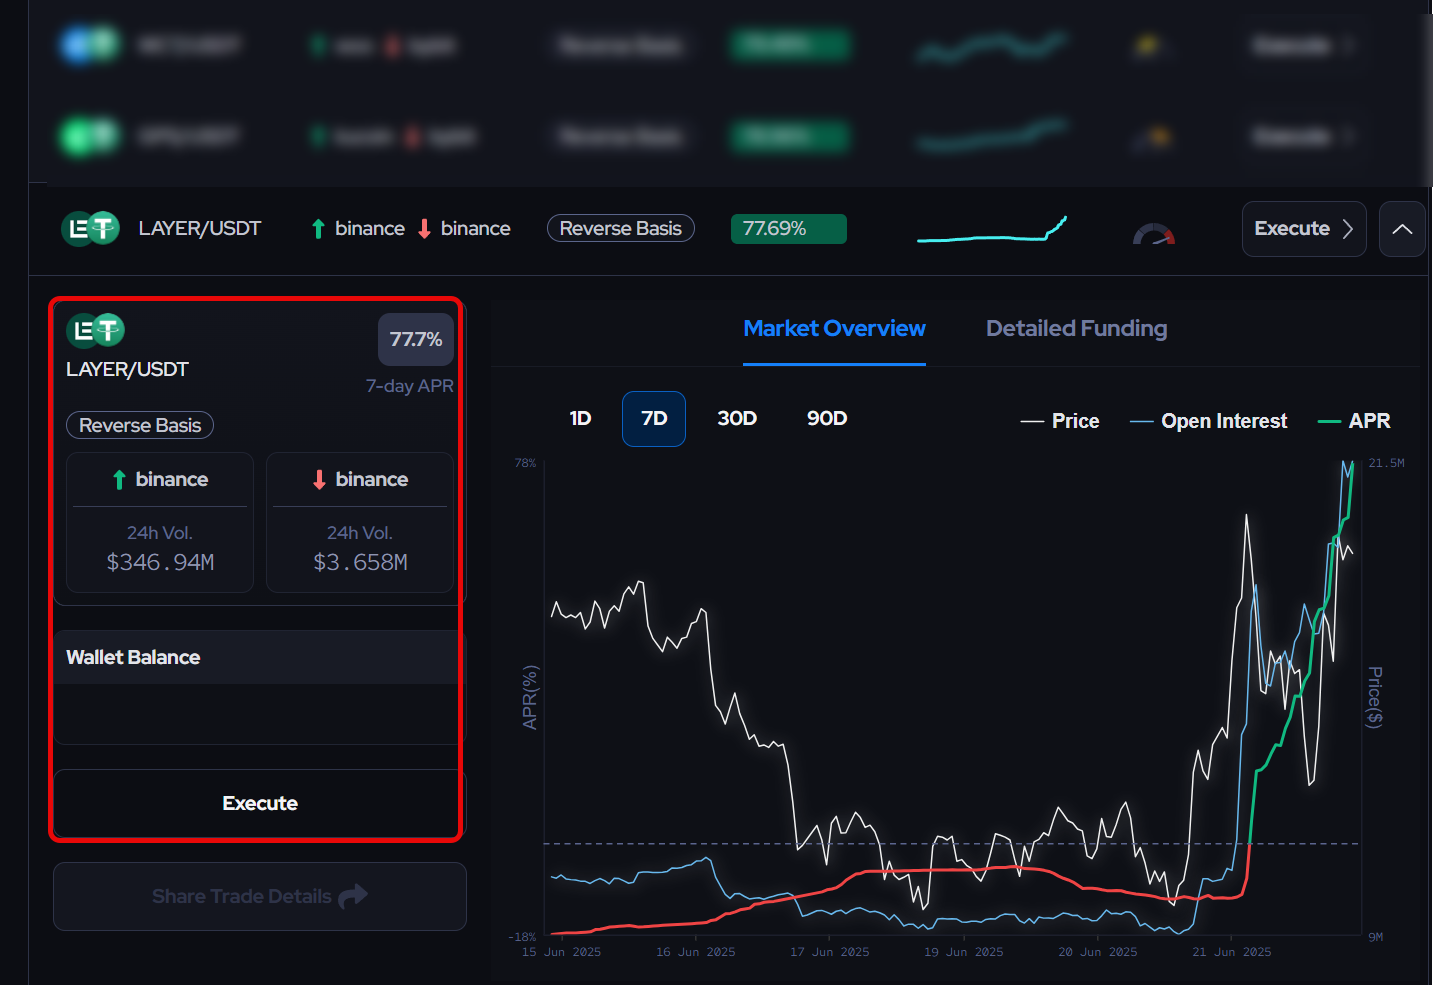Open the Detailed Funding tab
Screen dimensions: 1433x985
tap(1076, 329)
